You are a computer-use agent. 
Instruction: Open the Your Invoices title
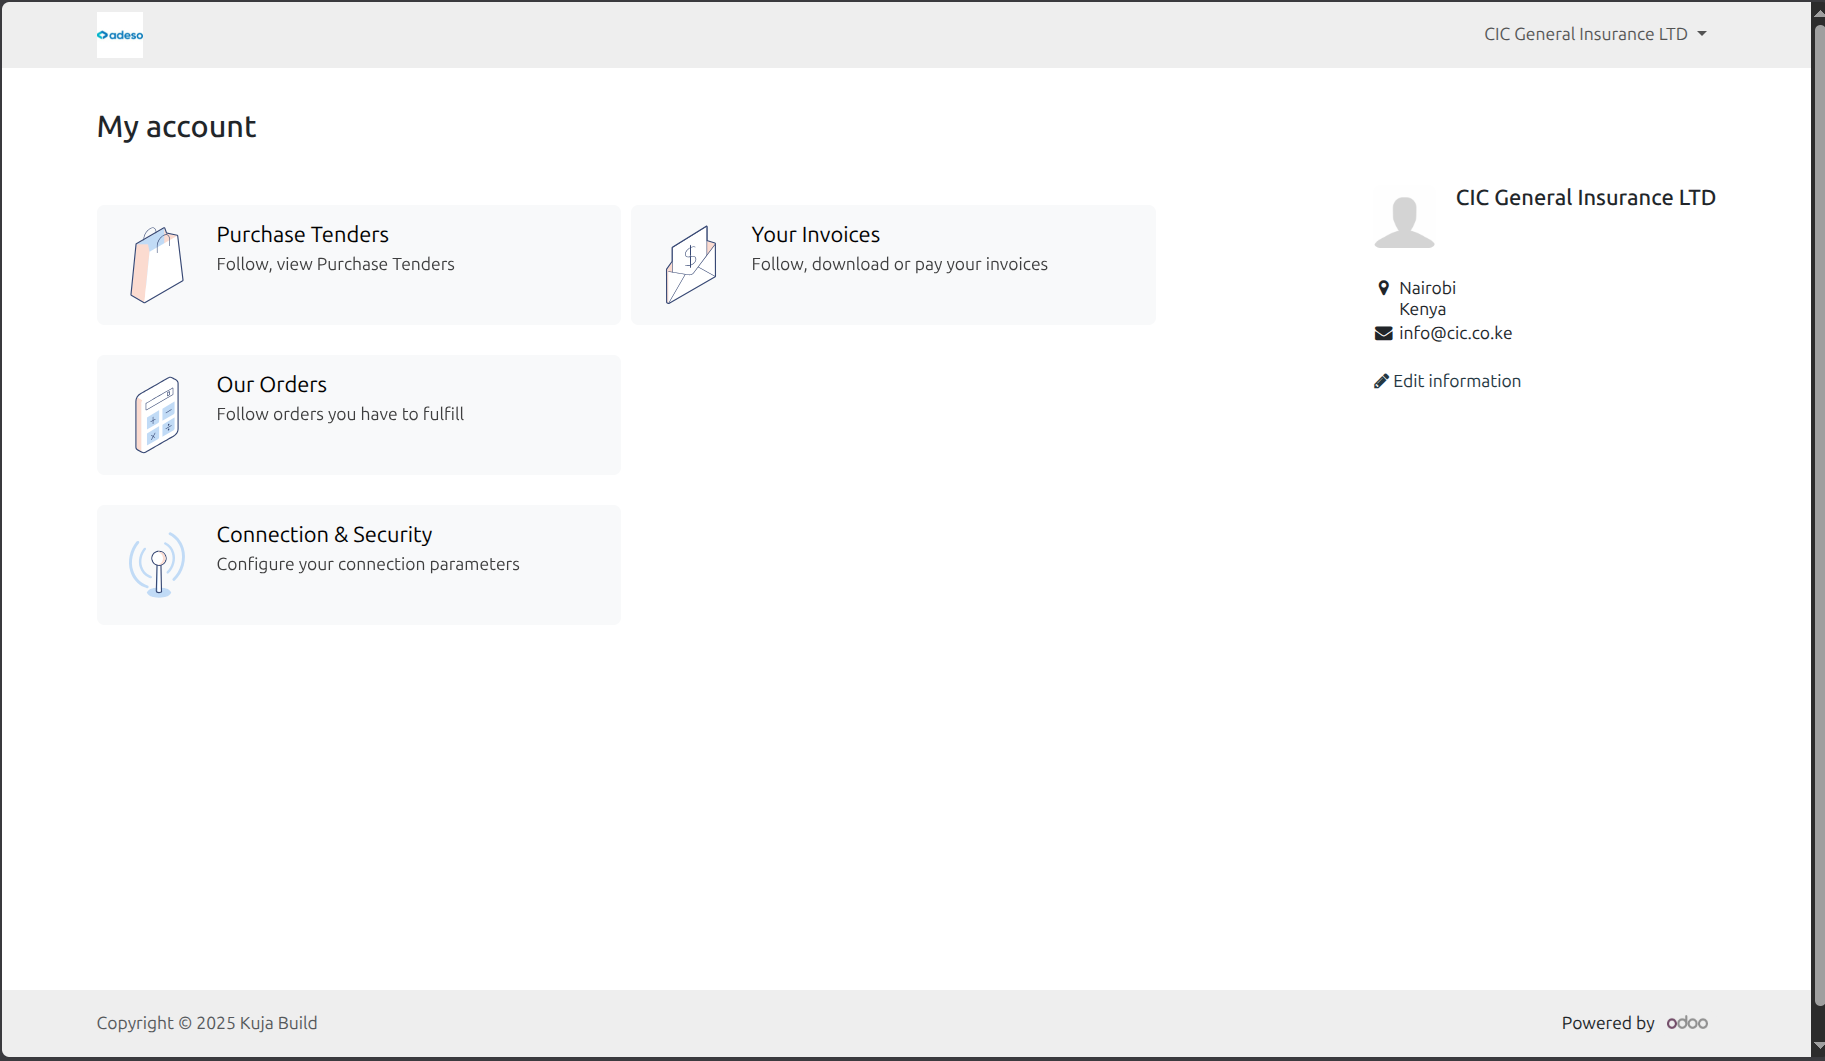(816, 234)
